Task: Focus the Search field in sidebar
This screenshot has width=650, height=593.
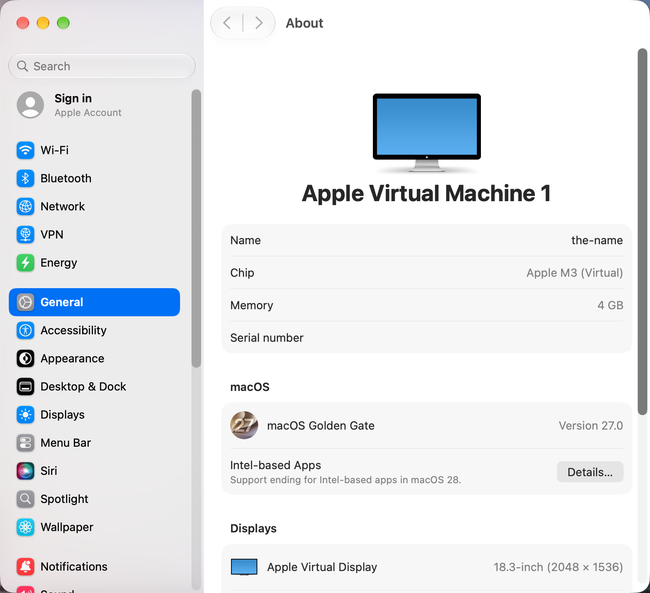Action: point(102,66)
